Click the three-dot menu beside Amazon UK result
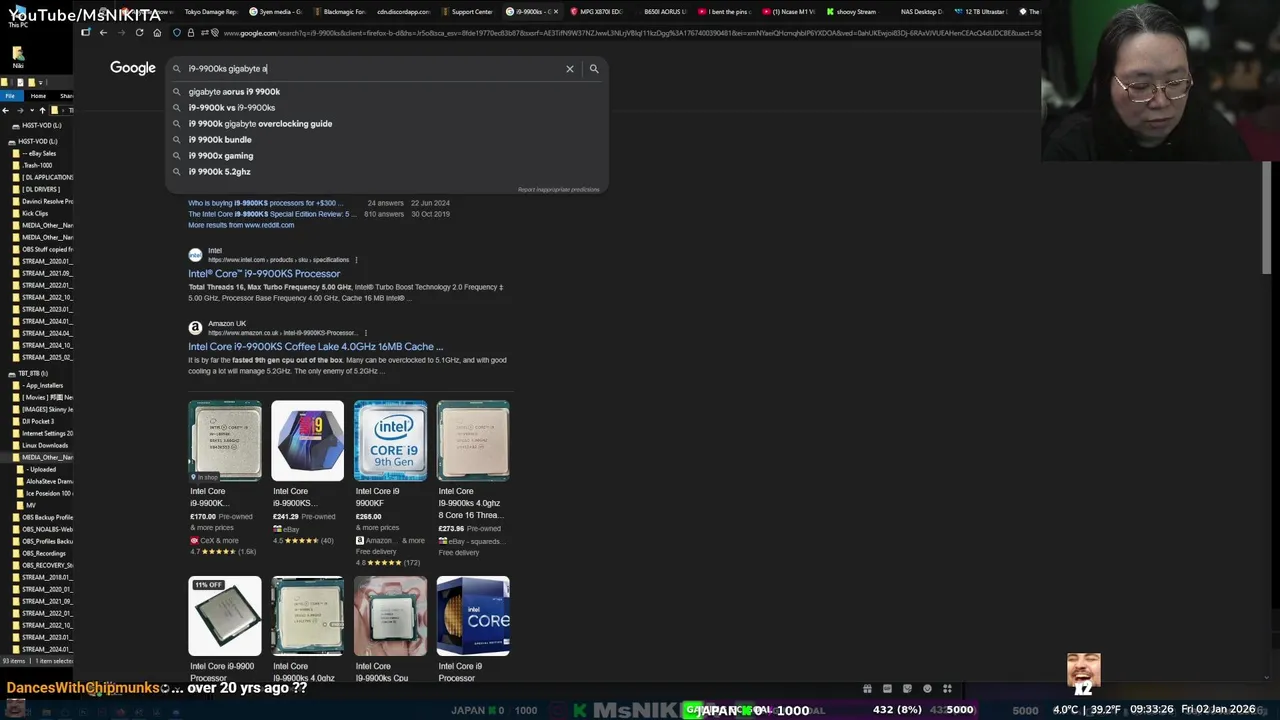Screen dimensions: 1280x720 [x=365, y=333]
